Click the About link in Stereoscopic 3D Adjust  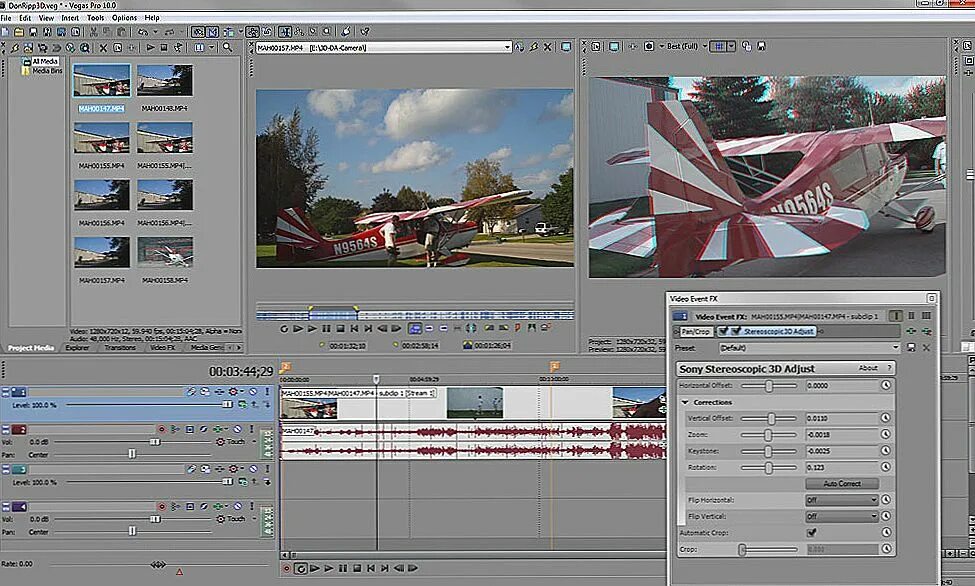point(868,368)
